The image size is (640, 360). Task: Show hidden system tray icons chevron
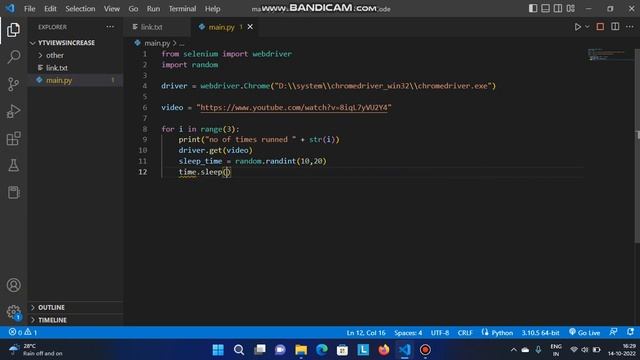pos(513,350)
